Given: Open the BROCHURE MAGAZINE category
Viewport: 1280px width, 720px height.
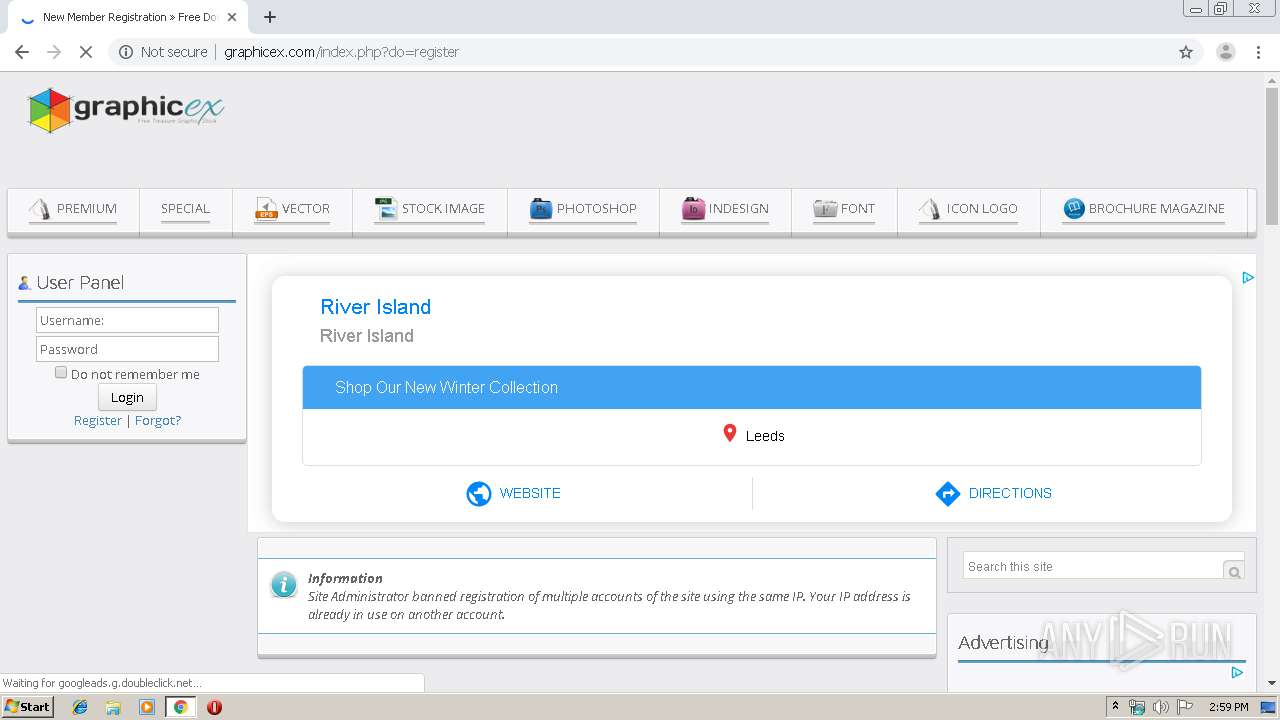Looking at the screenshot, I should [1144, 209].
